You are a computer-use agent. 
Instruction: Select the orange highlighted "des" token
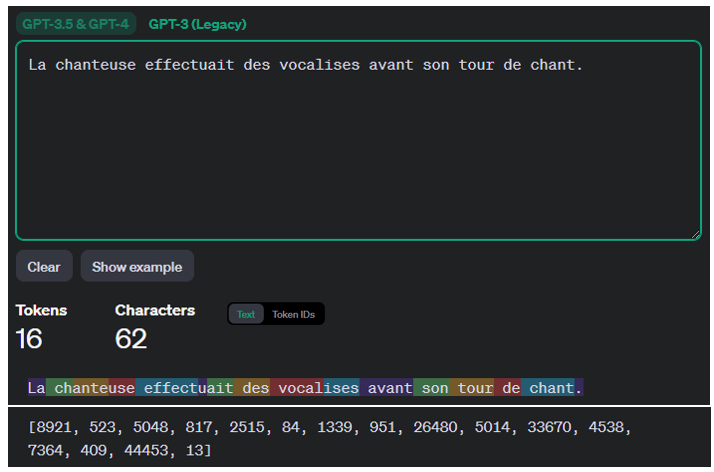(254, 388)
